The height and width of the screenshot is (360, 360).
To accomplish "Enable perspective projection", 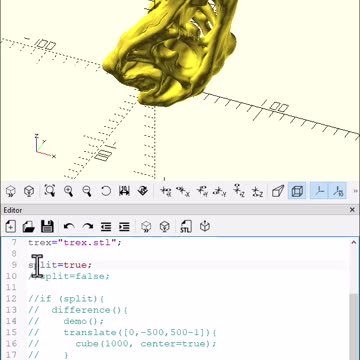I will 278,191.
